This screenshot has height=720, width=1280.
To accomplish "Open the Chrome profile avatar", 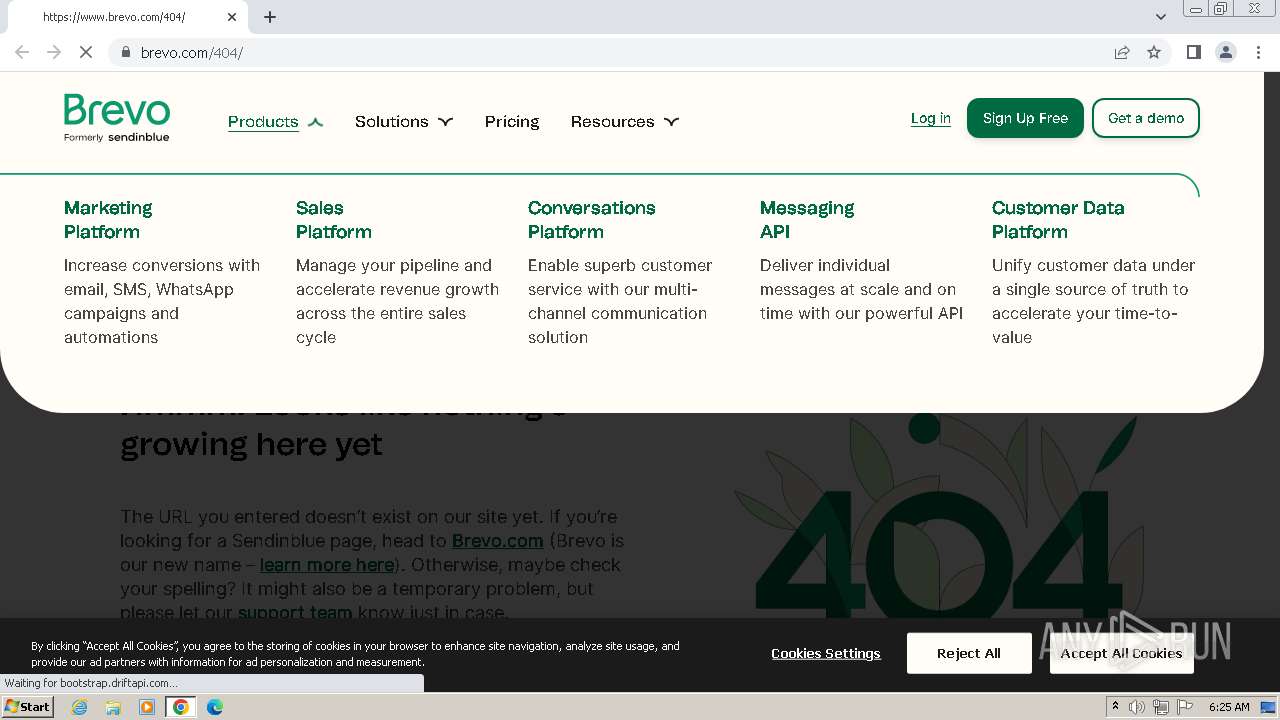I will [x=1226, y=52].
